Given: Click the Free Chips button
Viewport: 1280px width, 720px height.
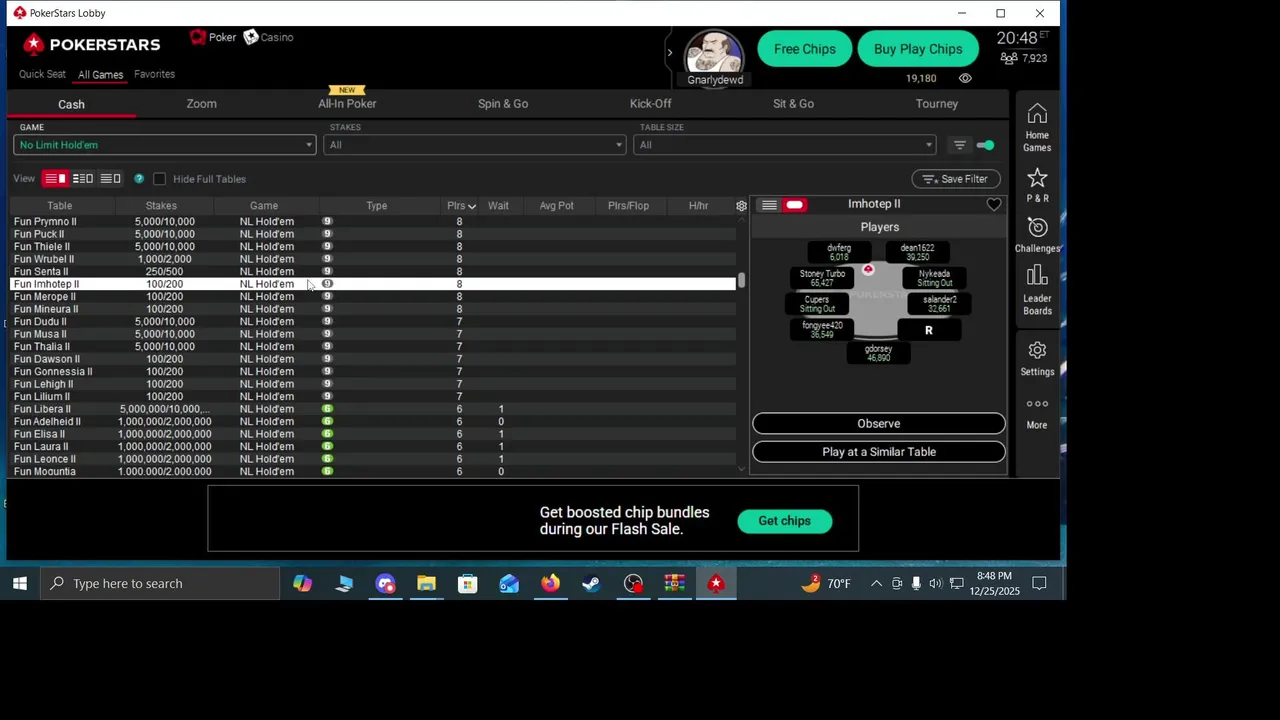Looking at the screenshot, I should coord(804,49).
